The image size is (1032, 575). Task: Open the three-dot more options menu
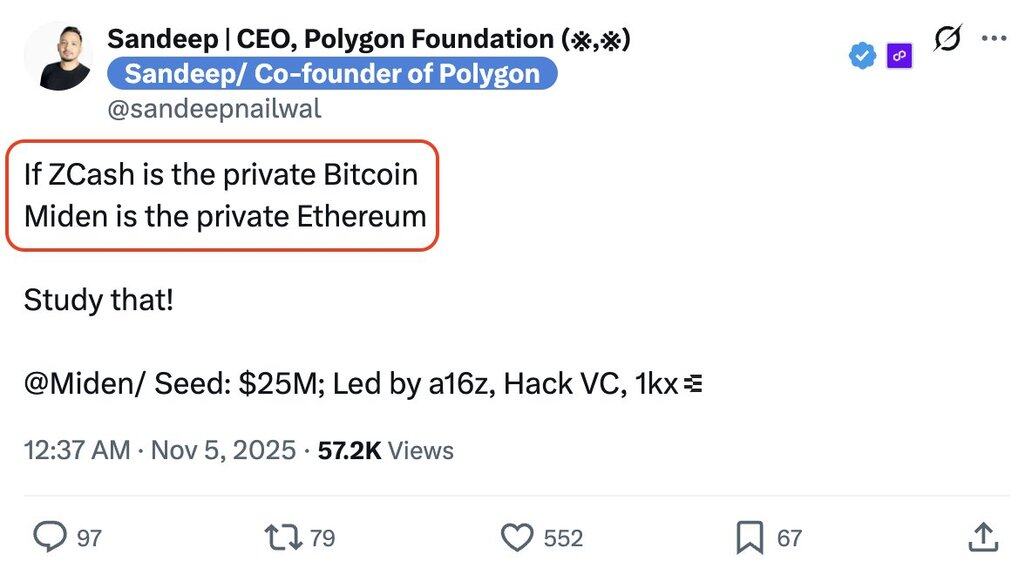[995, 39]
